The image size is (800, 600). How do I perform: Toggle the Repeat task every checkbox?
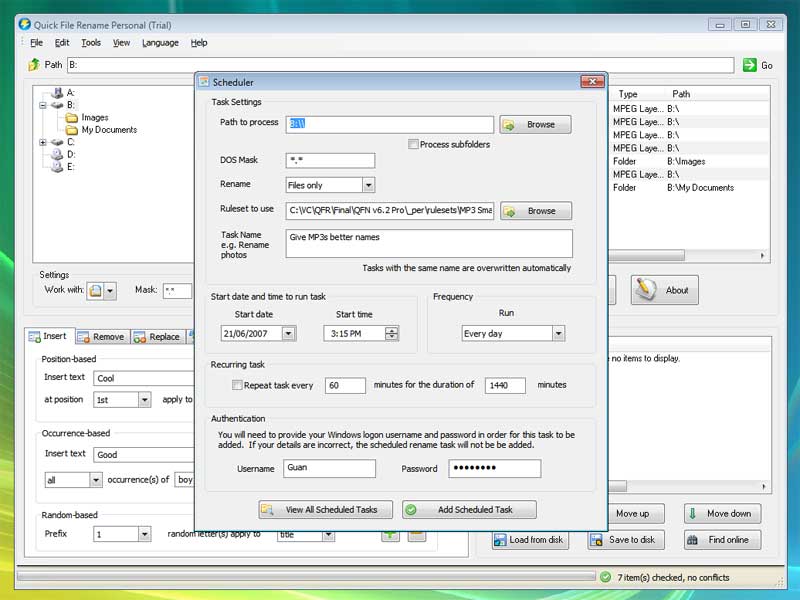click(237, 385)
